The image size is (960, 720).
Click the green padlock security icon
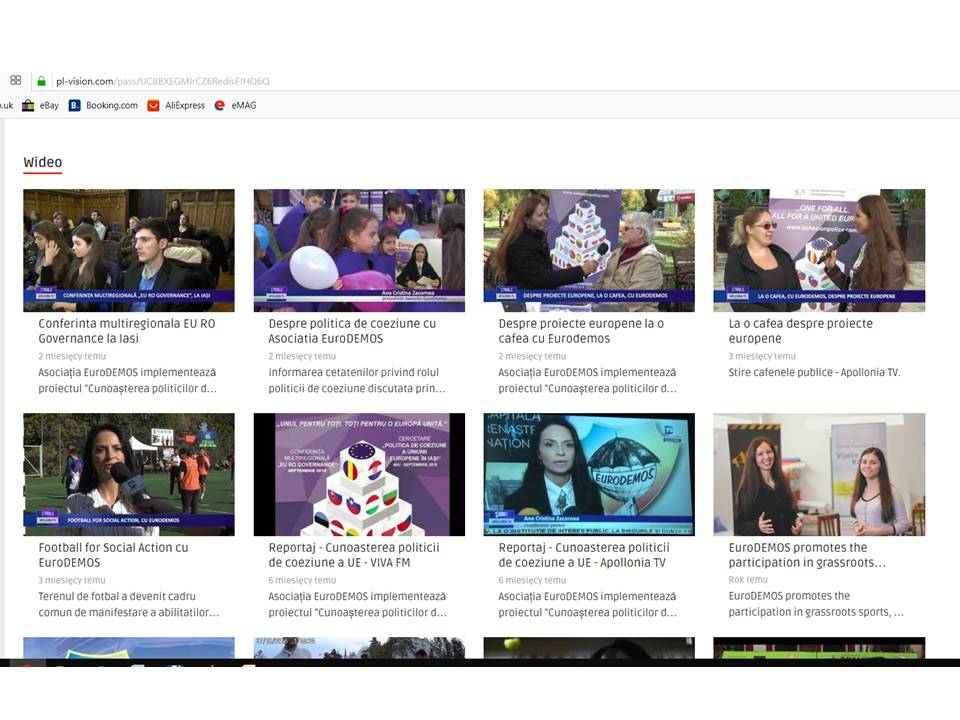[x=42, y=81]
